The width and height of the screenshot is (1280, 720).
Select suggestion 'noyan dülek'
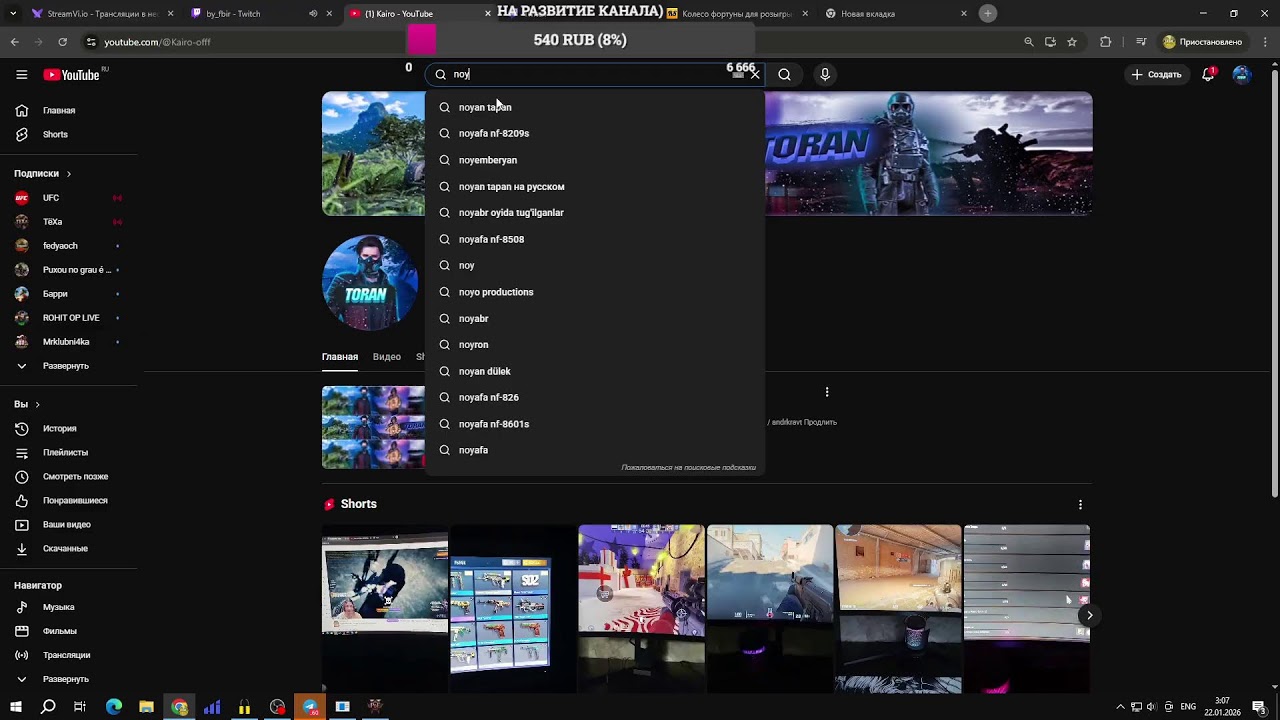[595, 371]
